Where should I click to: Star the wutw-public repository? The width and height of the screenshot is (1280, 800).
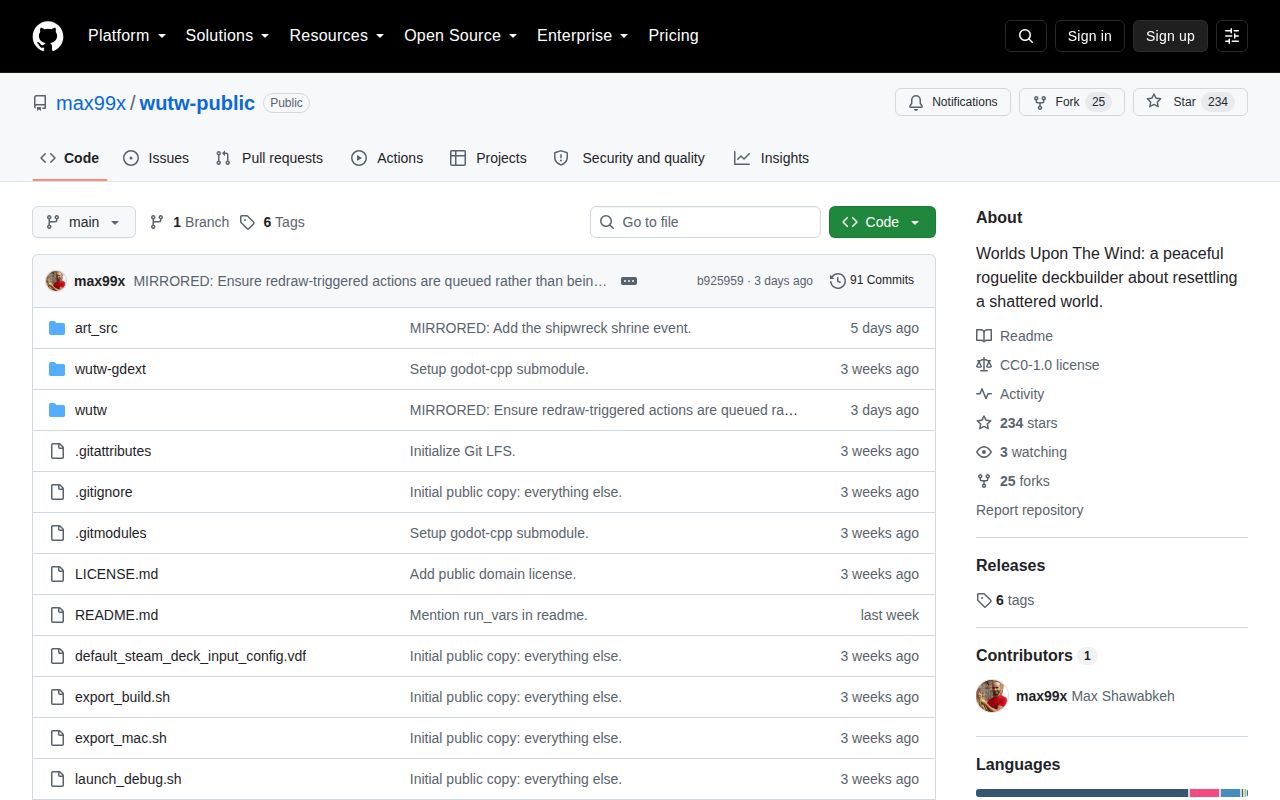[x=1190, y=102]
